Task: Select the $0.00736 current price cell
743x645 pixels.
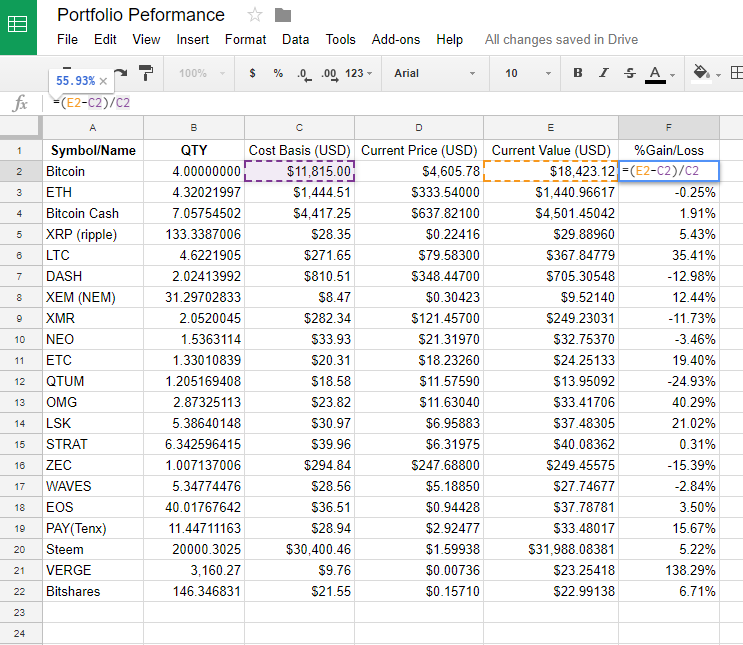Action: click(x=419, y=570)
